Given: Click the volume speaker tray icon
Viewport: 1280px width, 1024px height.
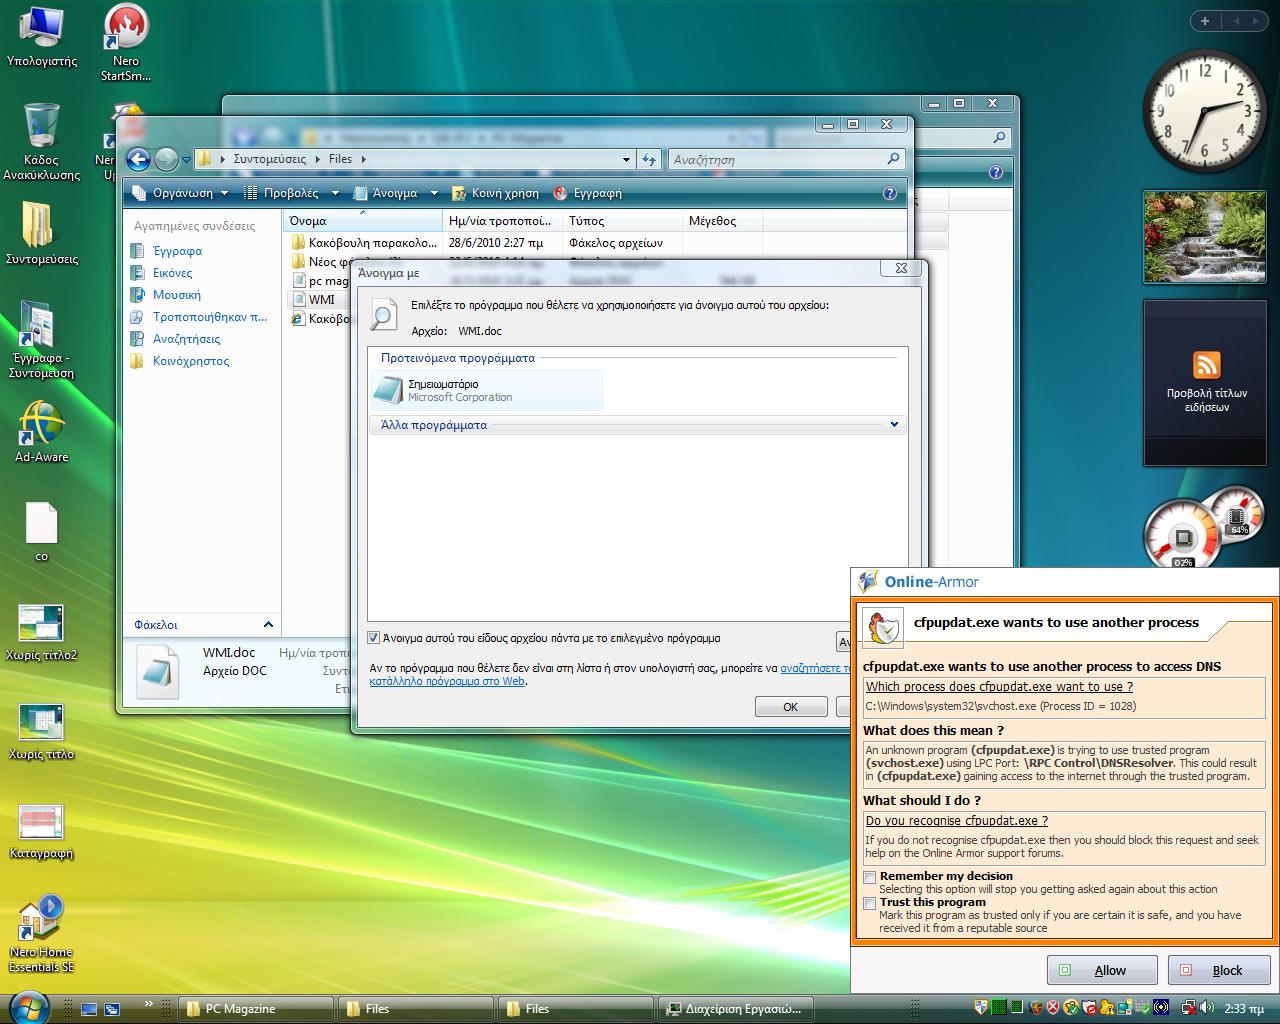Looking at the screenshot, I should coord(1207,1008).
